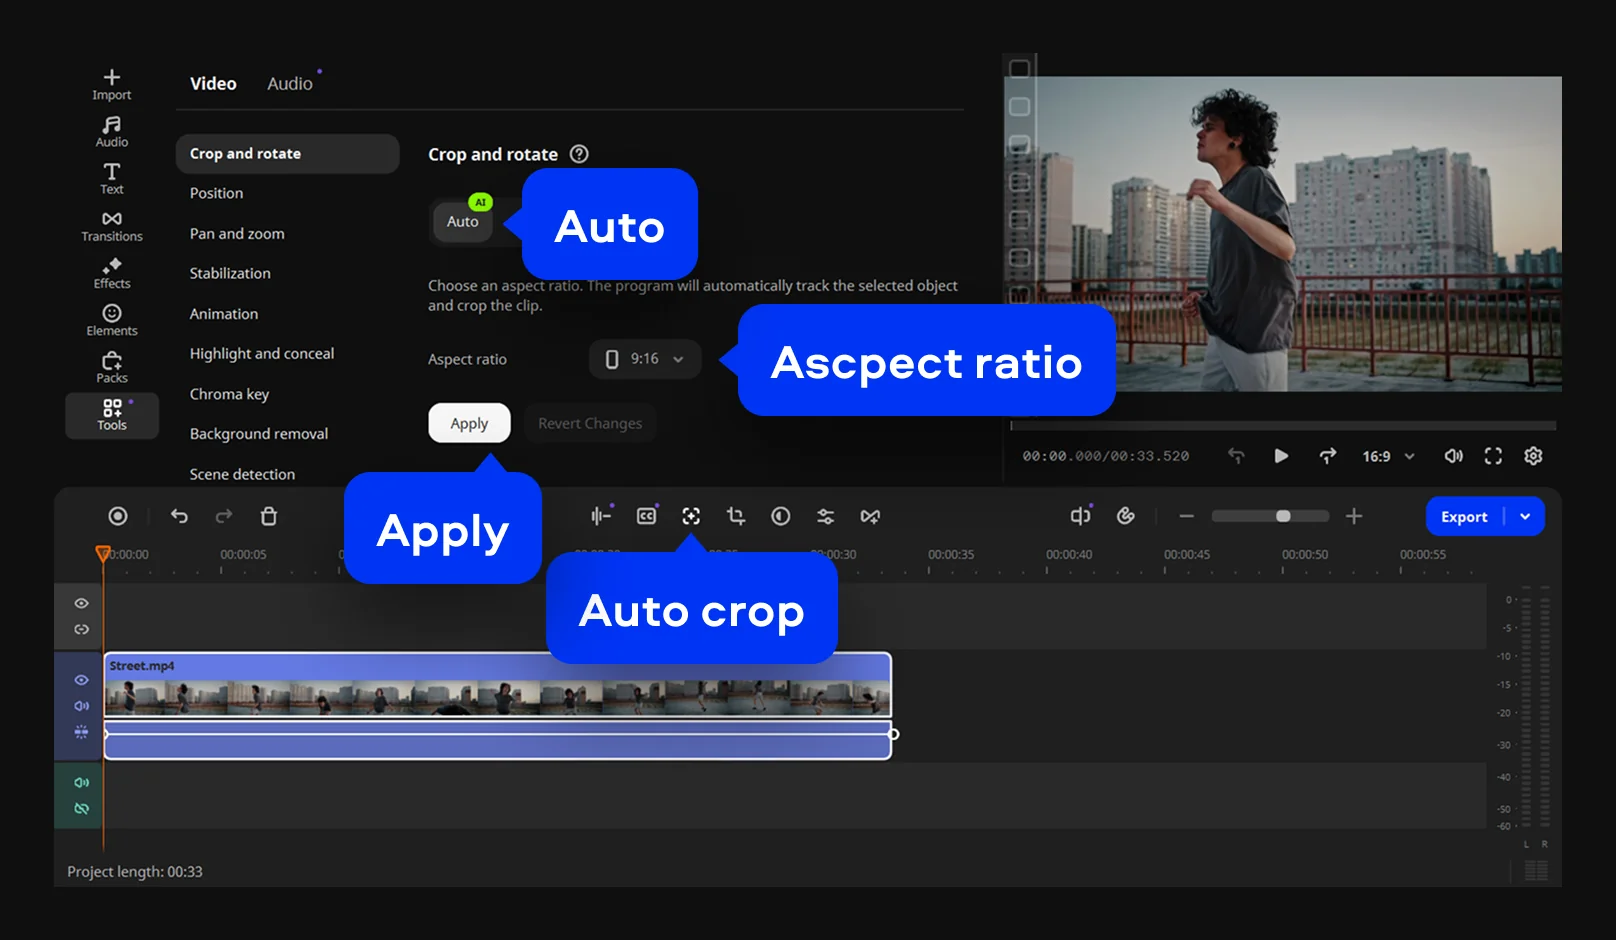This screenshot has height=940, width=1616.
Task: Delete selected clip with trash icon
Action: [x=269, y=516]
